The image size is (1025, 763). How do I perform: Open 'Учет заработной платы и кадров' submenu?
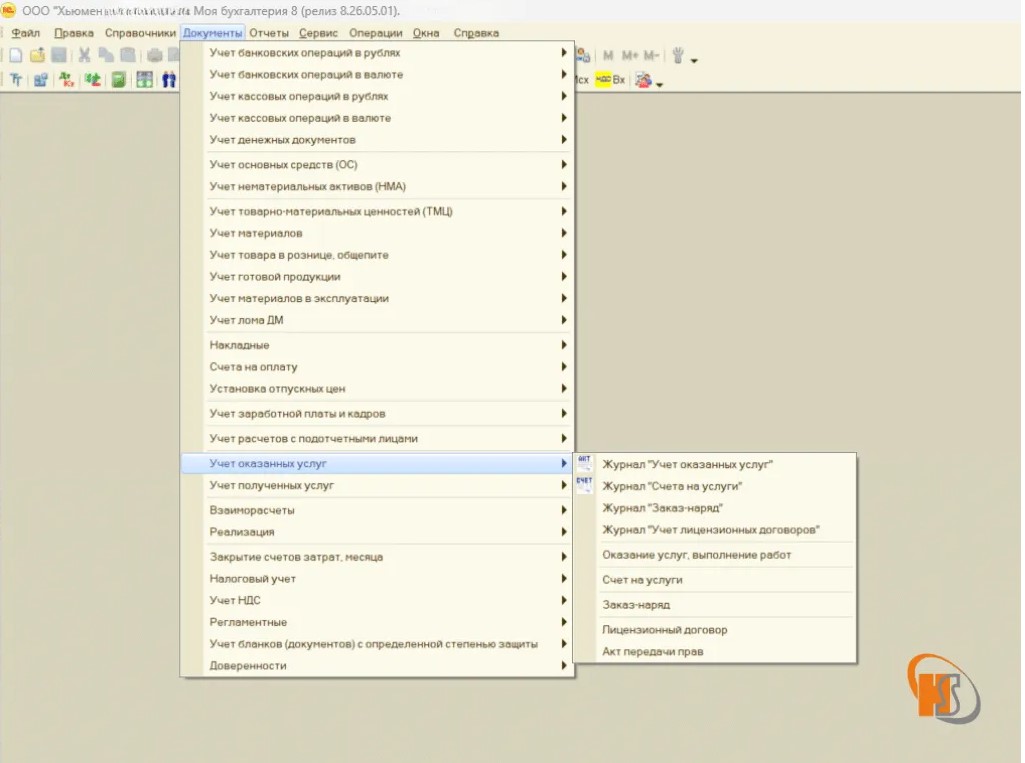377,413
